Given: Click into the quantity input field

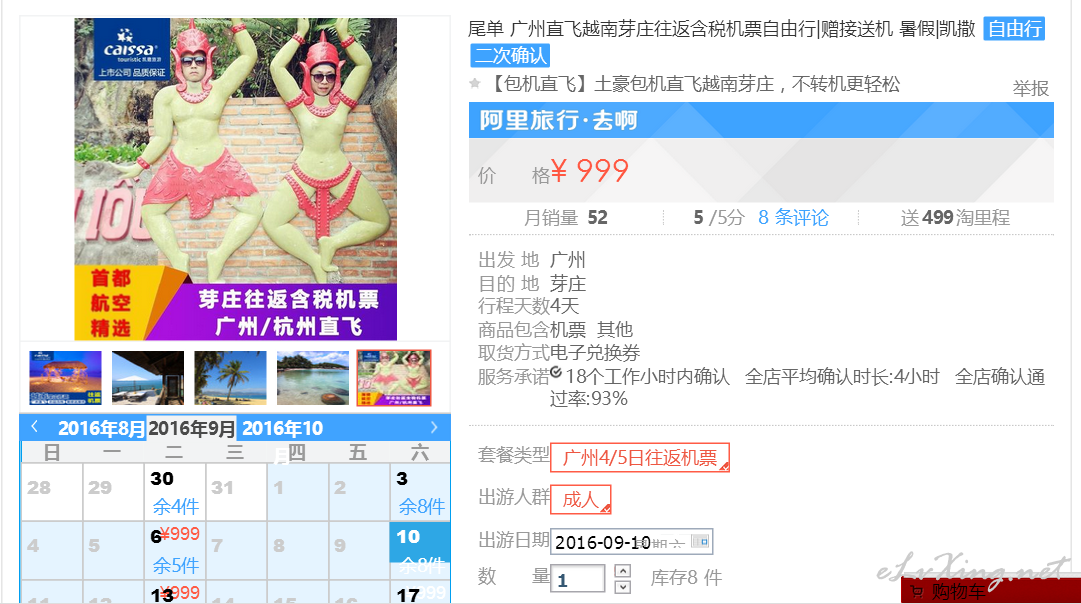Looking at the screenshot, I should click(x=578, y=579).
